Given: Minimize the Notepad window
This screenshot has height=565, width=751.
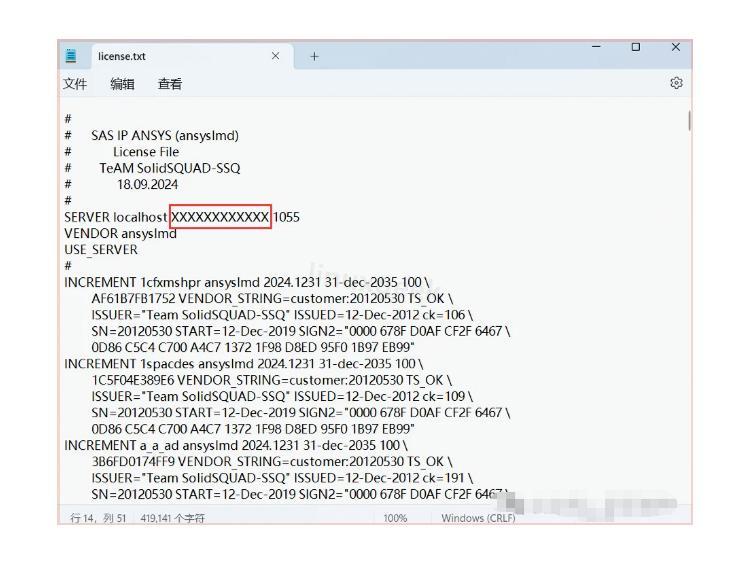Looking at the screenshot, I should tap(597, 48).
